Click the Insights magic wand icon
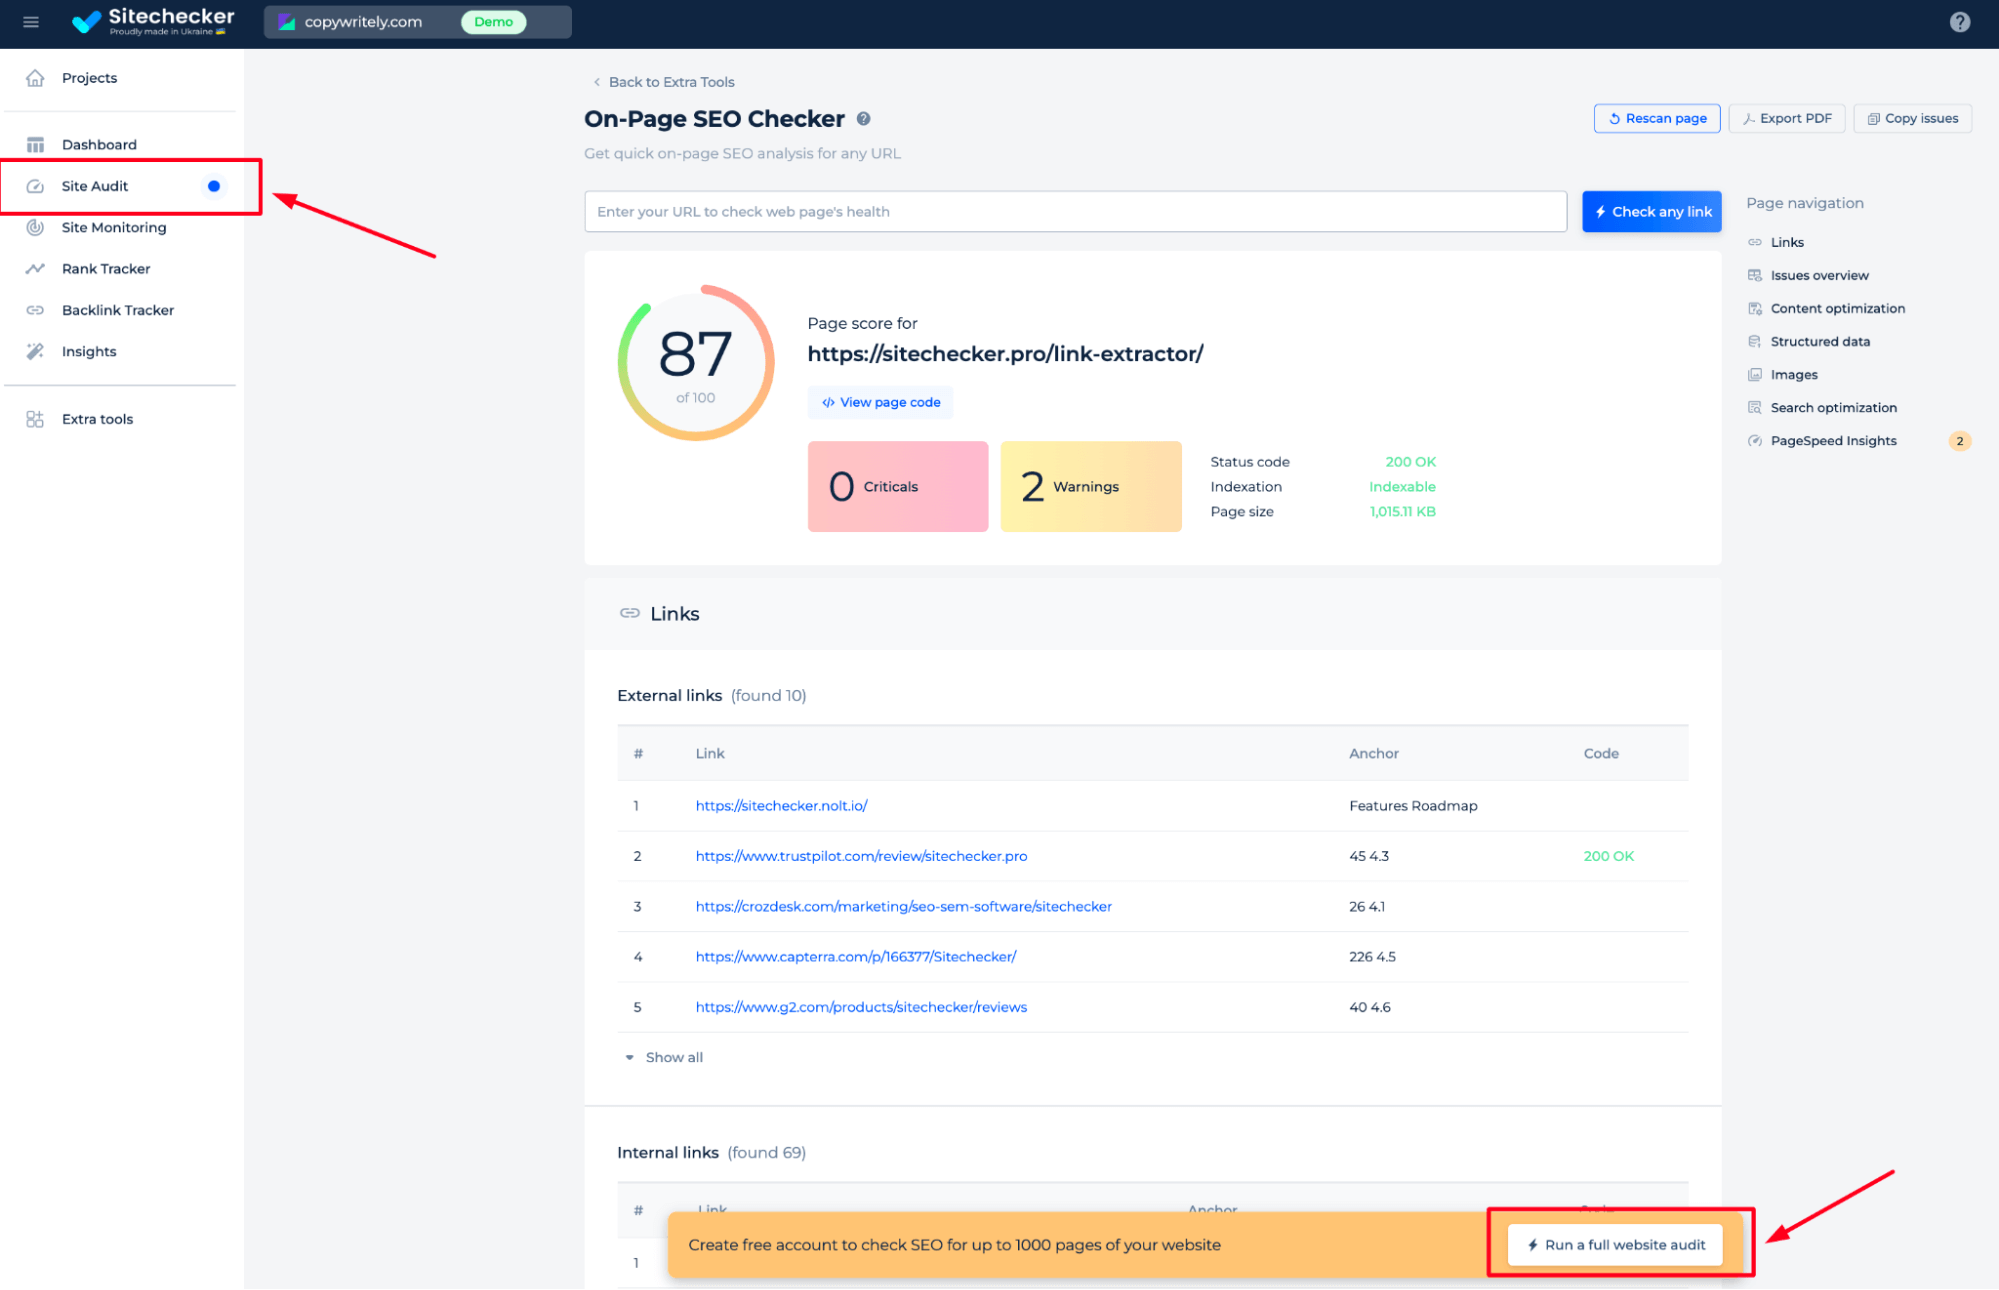This screenshot has height=1290, width=1999. pos(35,351)
